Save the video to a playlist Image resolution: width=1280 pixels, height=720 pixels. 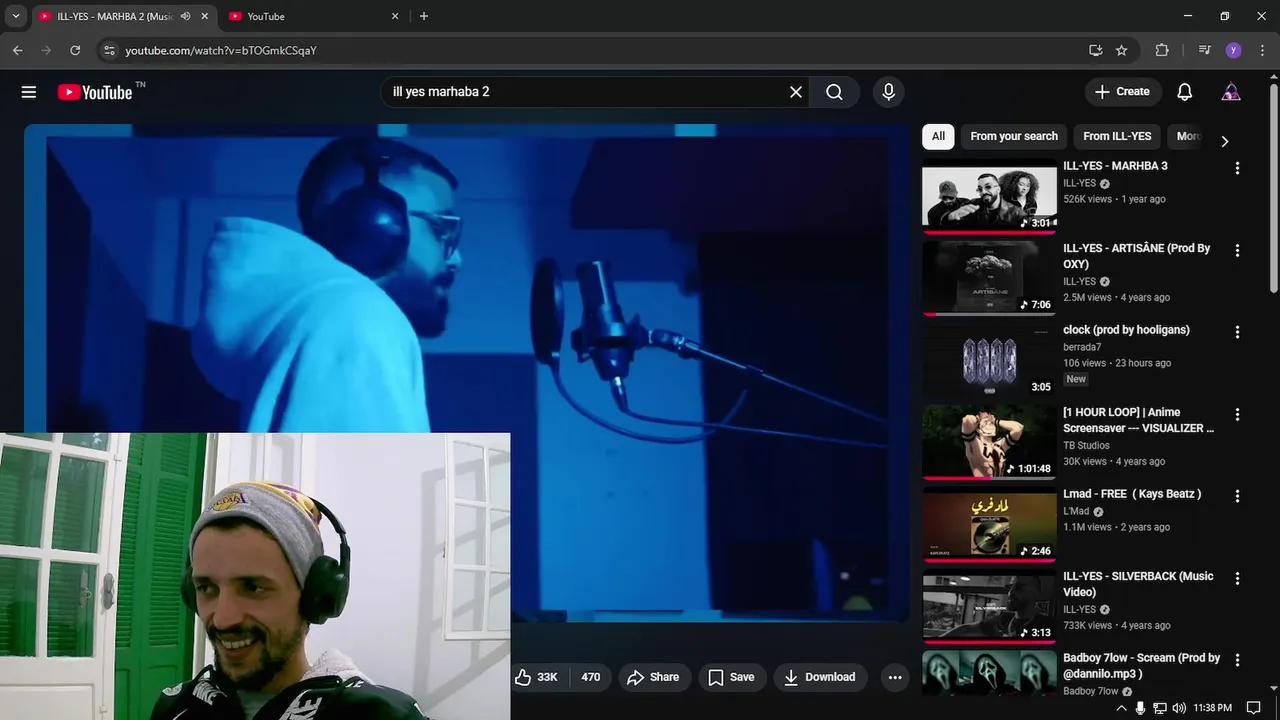click(731, 677)
